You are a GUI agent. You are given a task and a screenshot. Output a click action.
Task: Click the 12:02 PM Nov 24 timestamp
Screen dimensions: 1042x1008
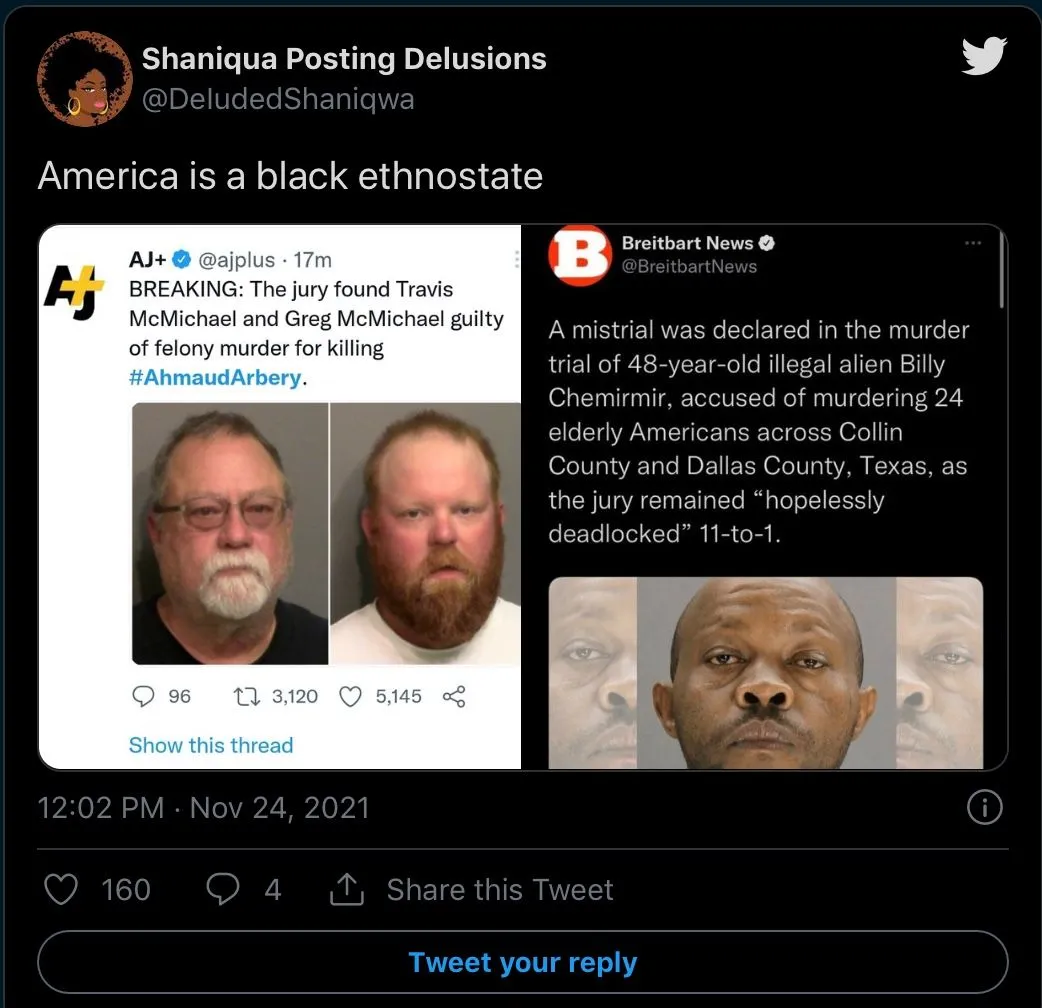pyautogui.click(x=203, y=808)
